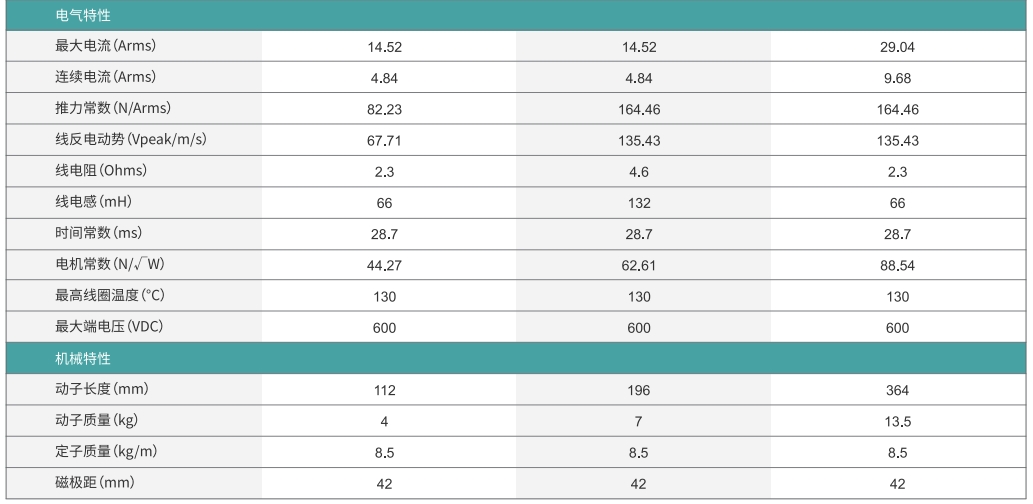The height and width of the screenshot is (504, 1033).
Task: Click the 62.61 motor constant value
Action: [639, 266]
